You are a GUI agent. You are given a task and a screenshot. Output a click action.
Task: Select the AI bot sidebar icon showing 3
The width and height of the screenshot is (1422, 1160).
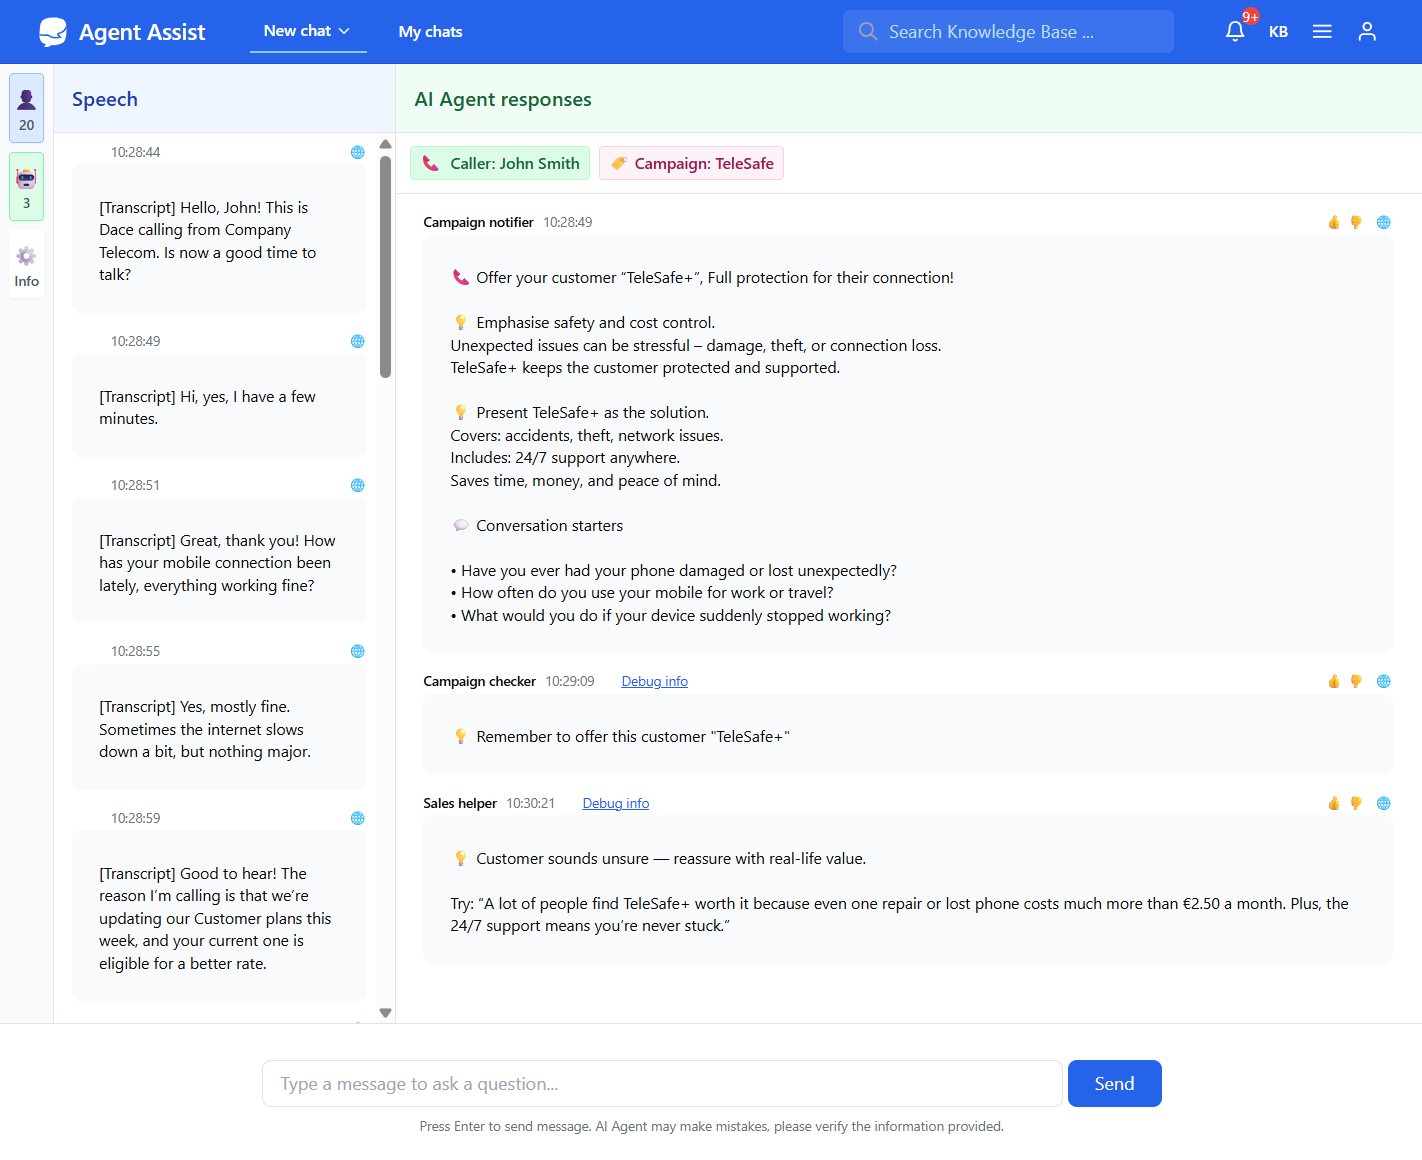click(27, 186)
